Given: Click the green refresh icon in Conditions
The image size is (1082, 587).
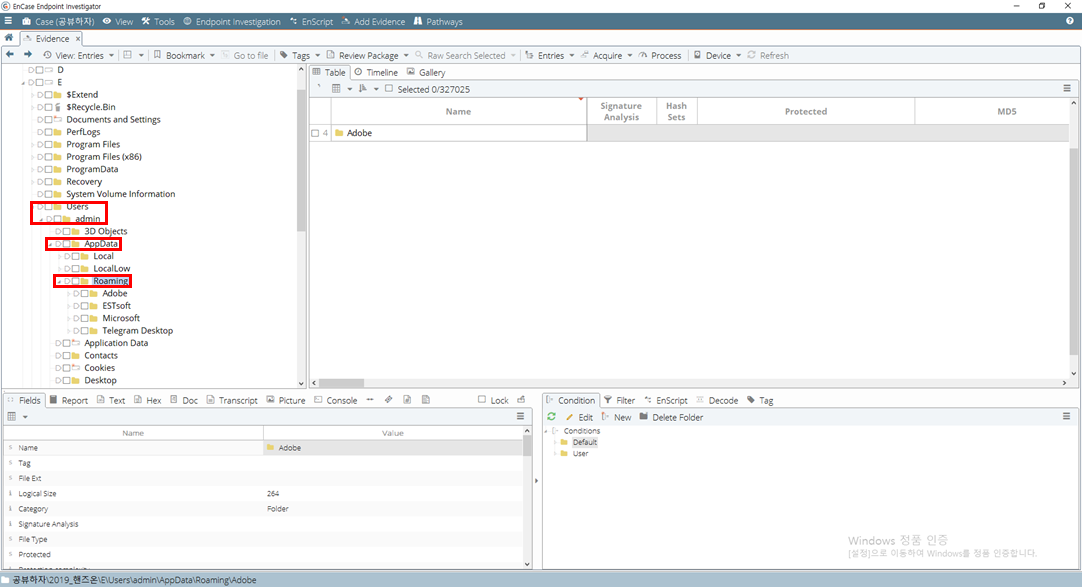Looking at the screenshot, I should point(551,417).
